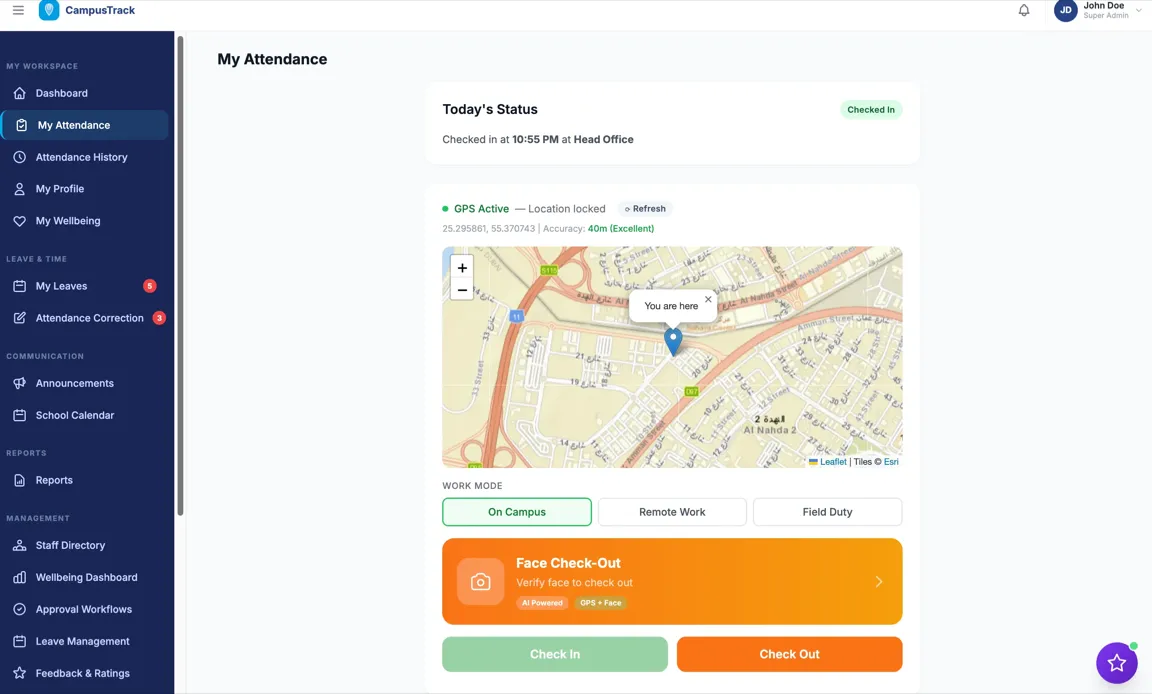
Task: Click the camera icon in Face Check-Out
Action: 480,582
